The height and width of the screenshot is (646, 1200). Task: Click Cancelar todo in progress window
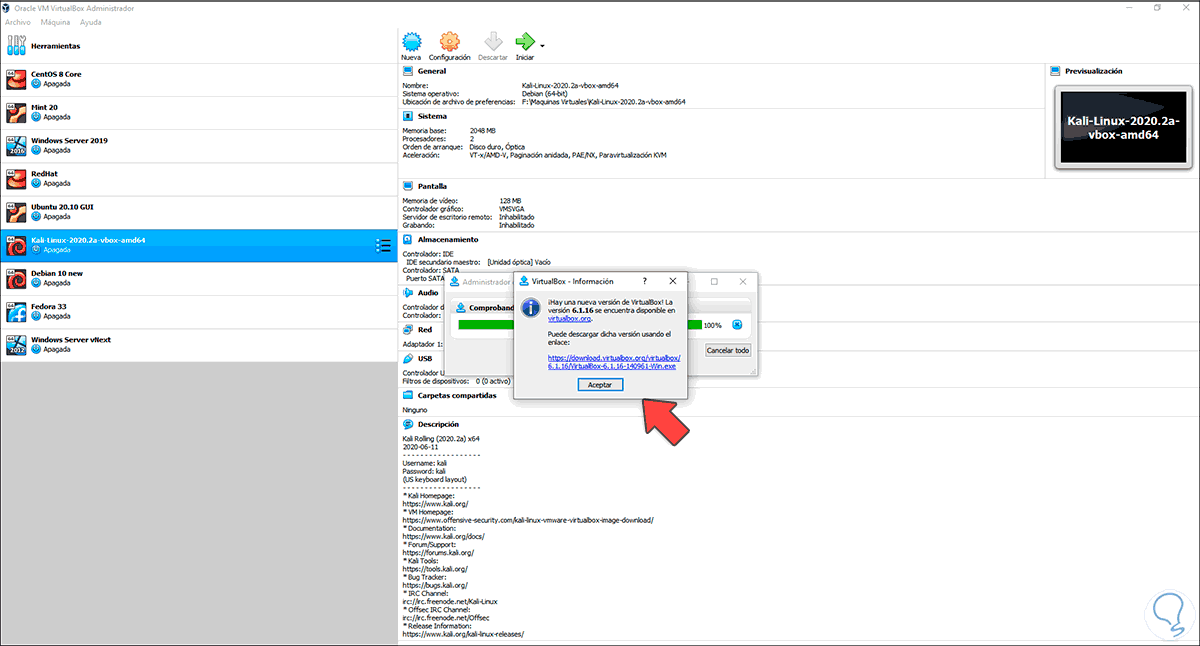point(728,350)
